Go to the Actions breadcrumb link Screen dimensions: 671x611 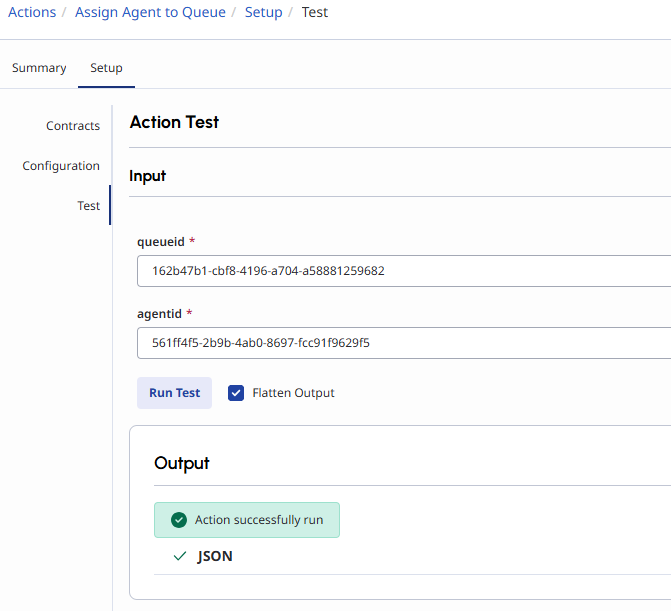[32, 13]
